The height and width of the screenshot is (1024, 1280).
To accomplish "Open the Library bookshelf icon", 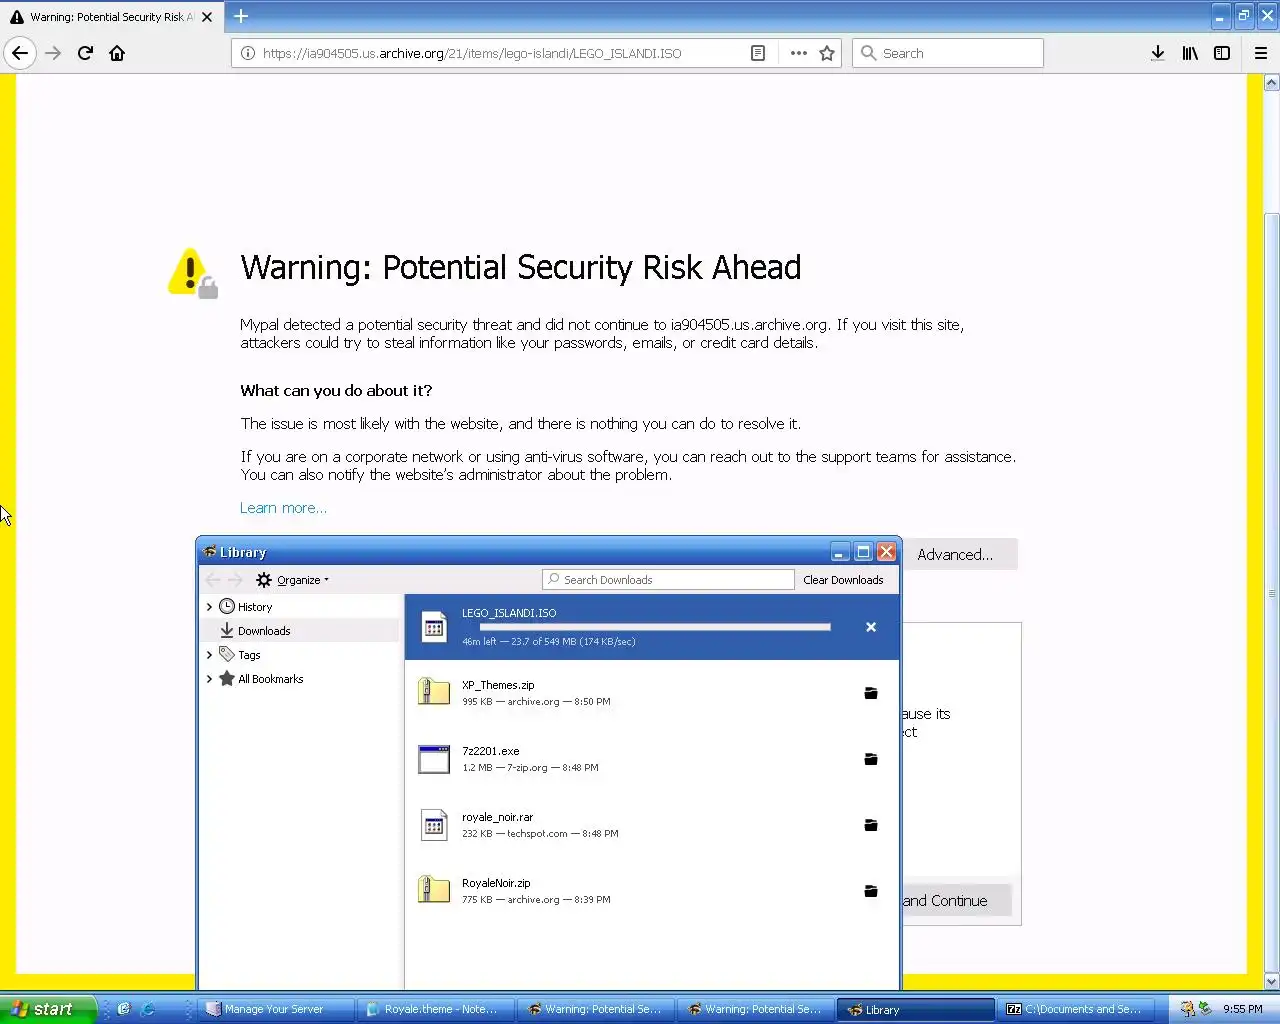I will click(1190, 53).
